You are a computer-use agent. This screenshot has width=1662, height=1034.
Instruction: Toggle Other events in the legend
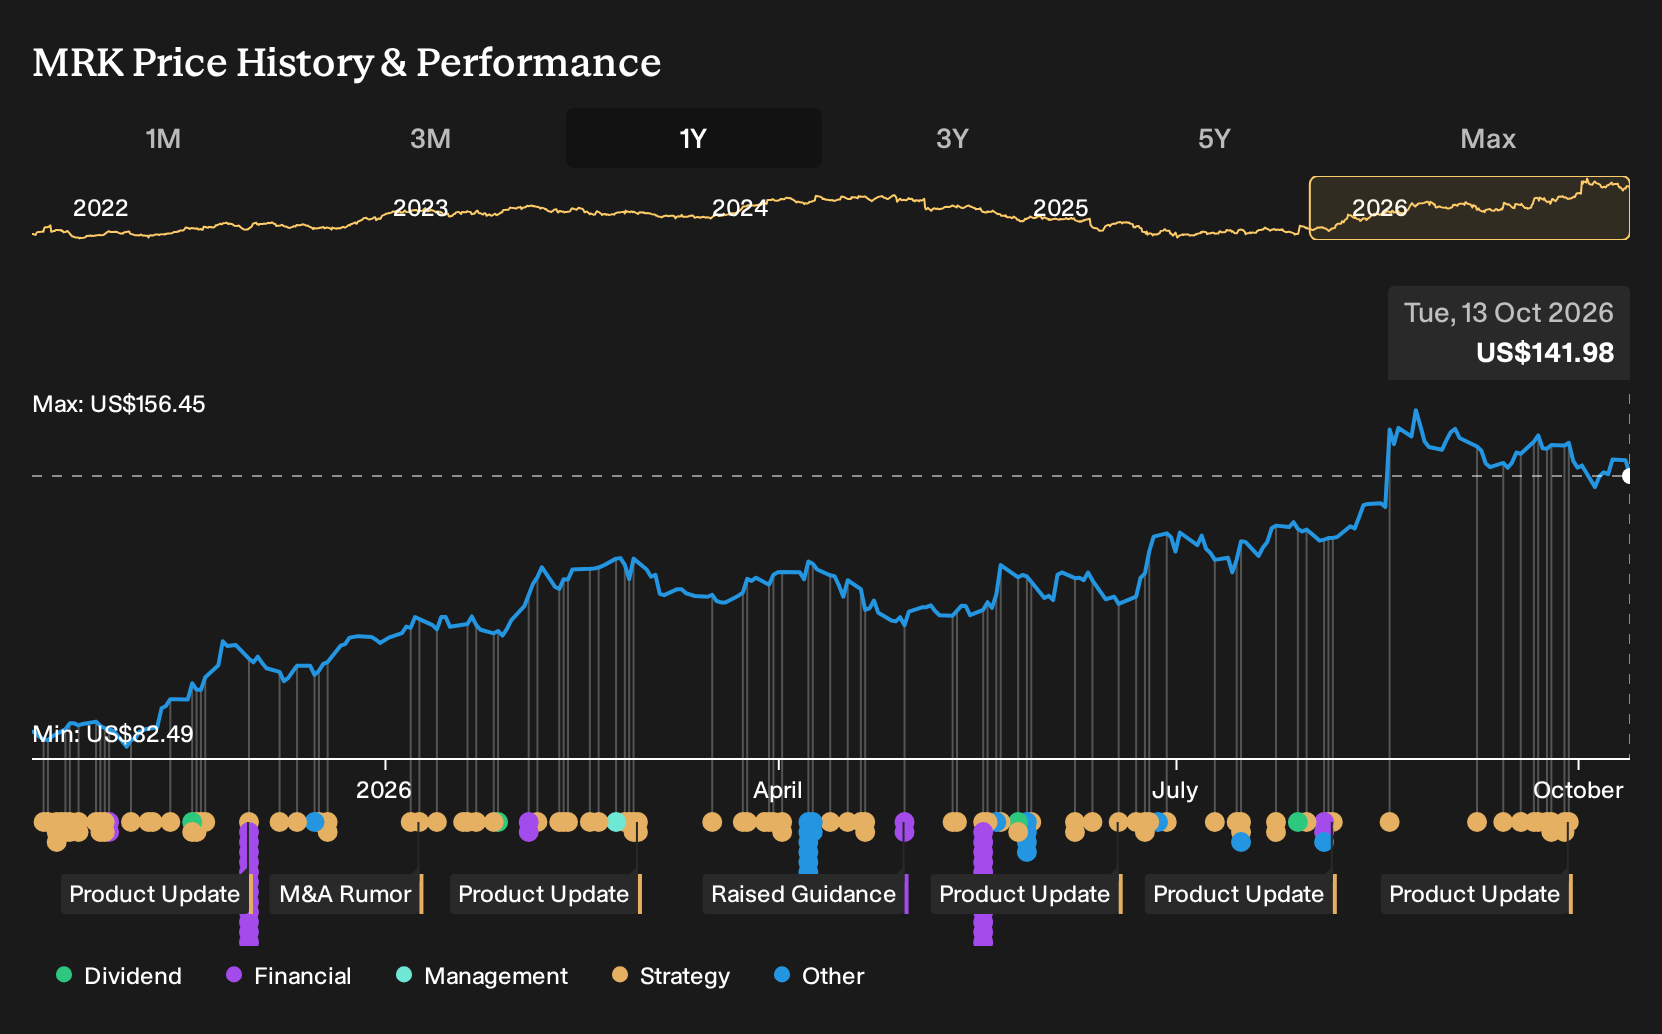point(819,975)
